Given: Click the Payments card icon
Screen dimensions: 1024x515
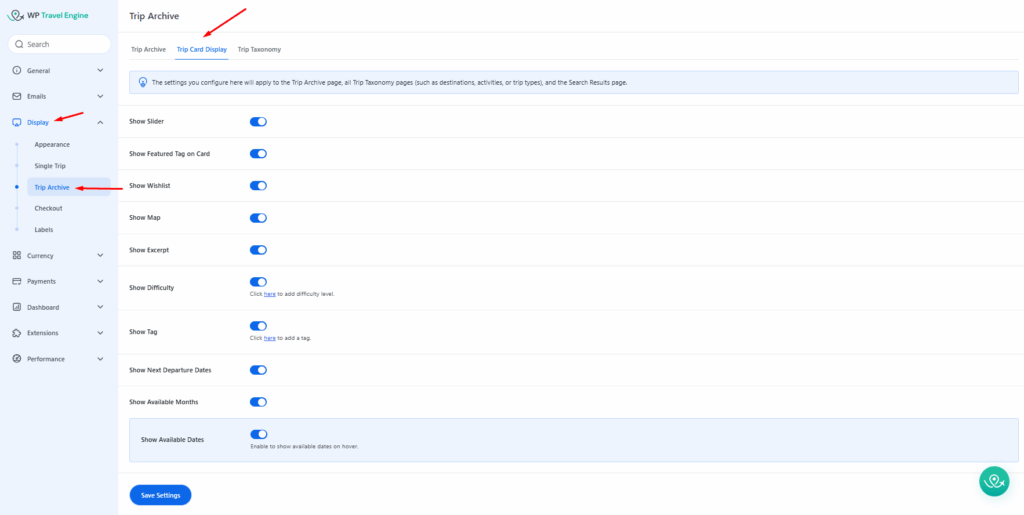Looking at the screenshot, I should [17, 282].
